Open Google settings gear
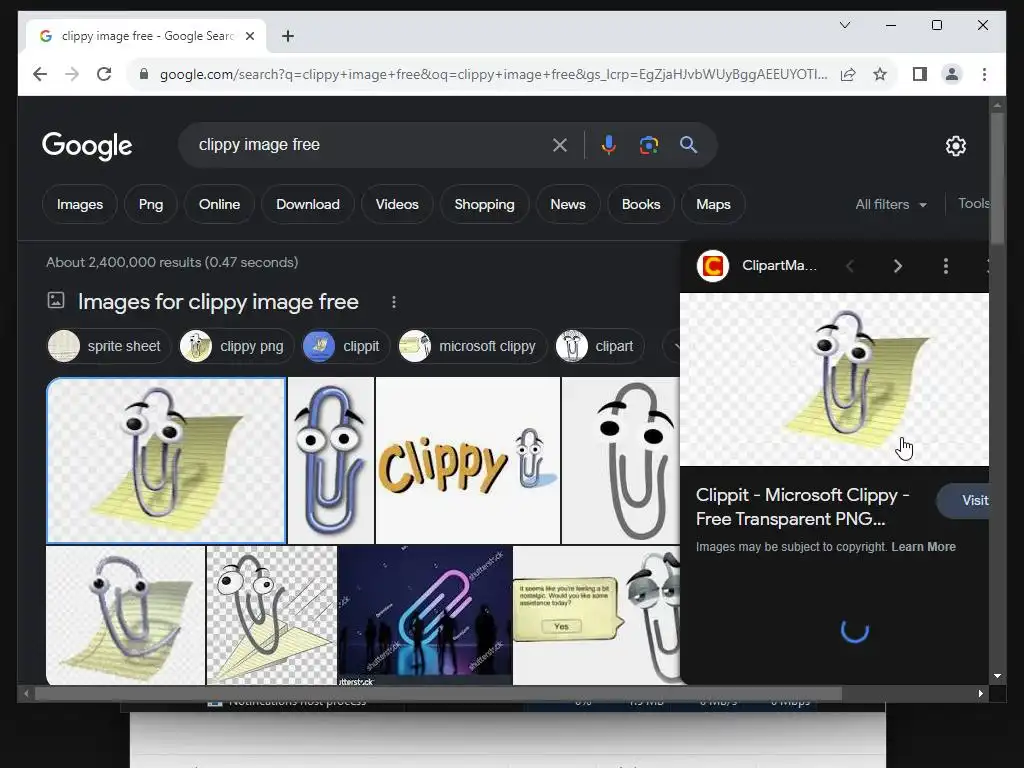1024x768 pixels. click(x=955, y=146)
